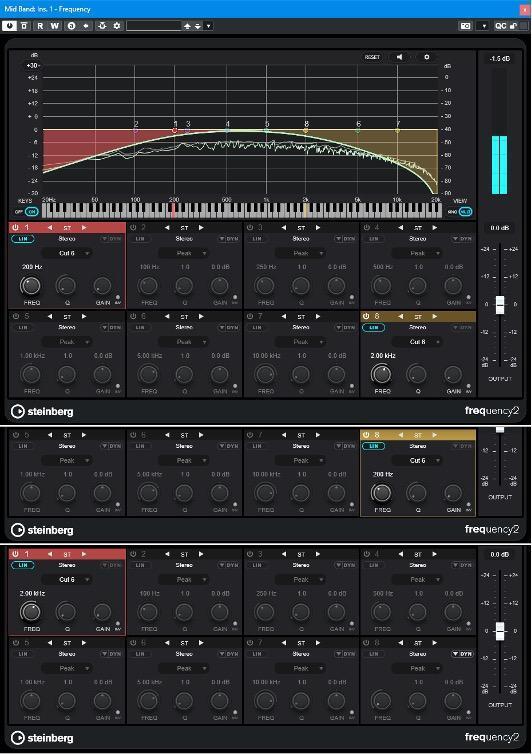Open DYN dropdown of 200 Hz band 1
Image resolution: width=532 pixels, height=754 pixels.
(x=111, y=239)
